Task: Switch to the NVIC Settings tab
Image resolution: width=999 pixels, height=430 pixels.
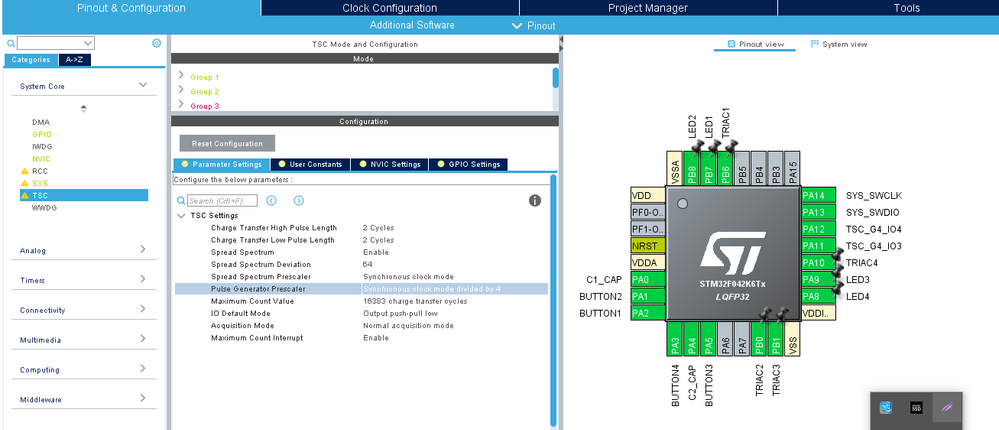Action: 389,164
